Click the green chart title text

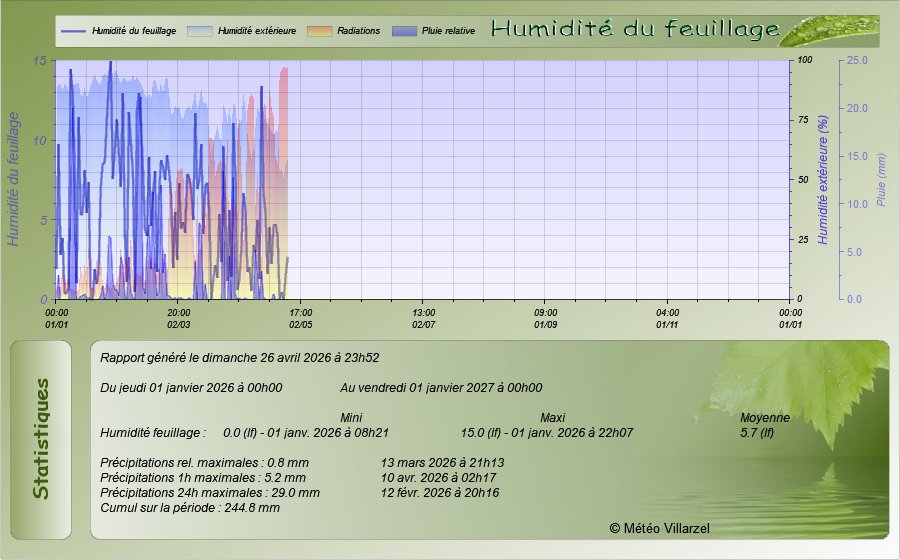635,30
